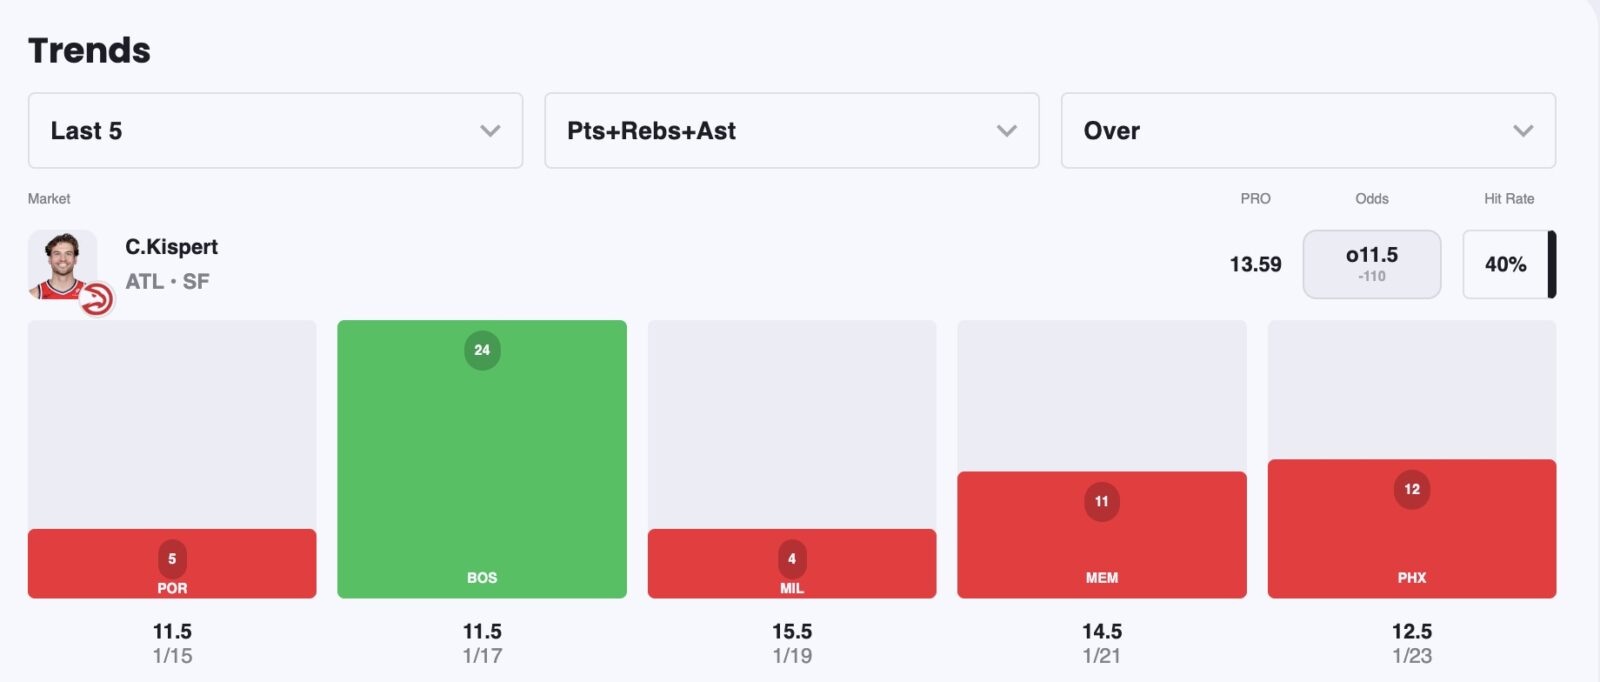Click the Last 5 dropdown chevron arrow

490,131
